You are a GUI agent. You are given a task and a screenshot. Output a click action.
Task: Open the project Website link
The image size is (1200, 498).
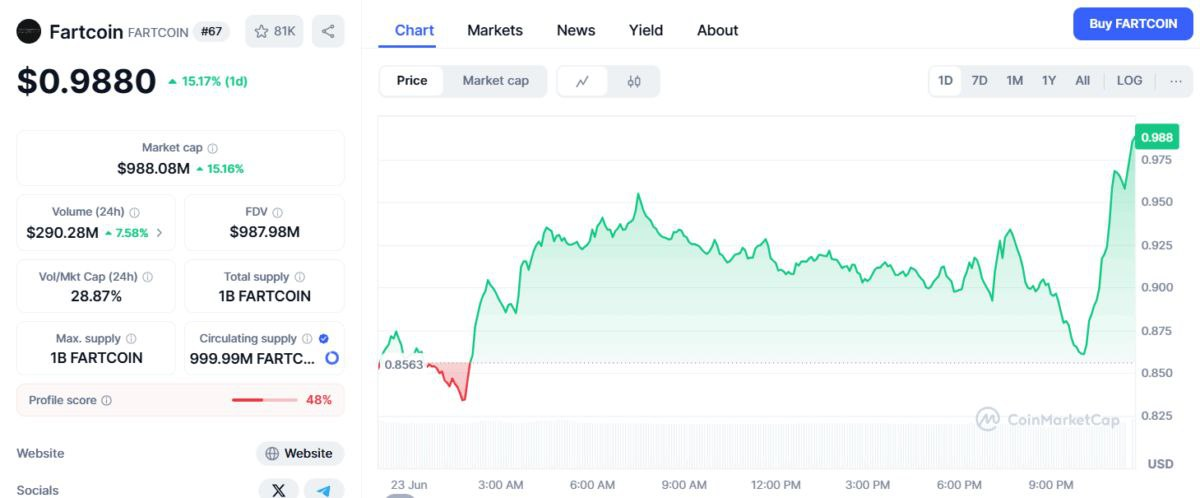click(299, 453)
